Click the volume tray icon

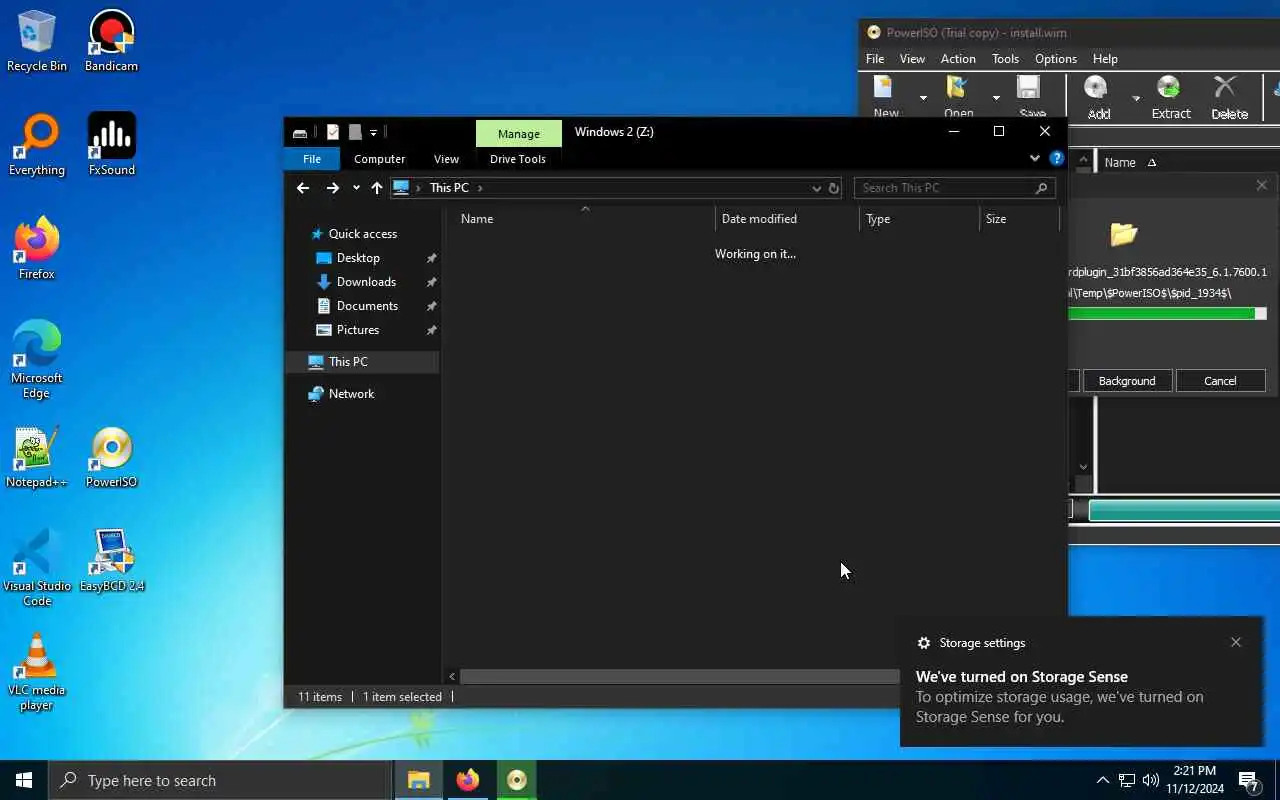click(x=1151, y=780)
